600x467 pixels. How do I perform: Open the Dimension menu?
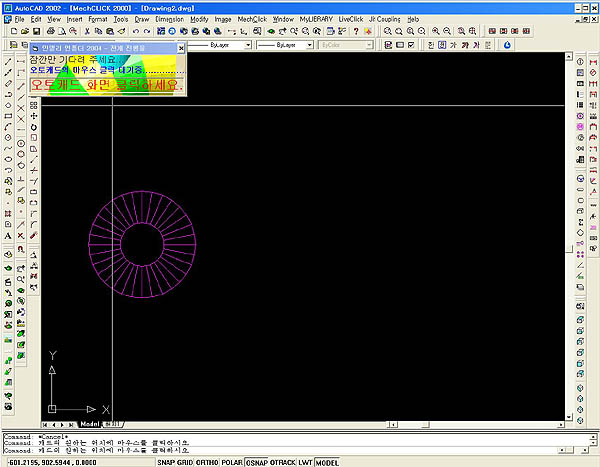tap(170, 19)
